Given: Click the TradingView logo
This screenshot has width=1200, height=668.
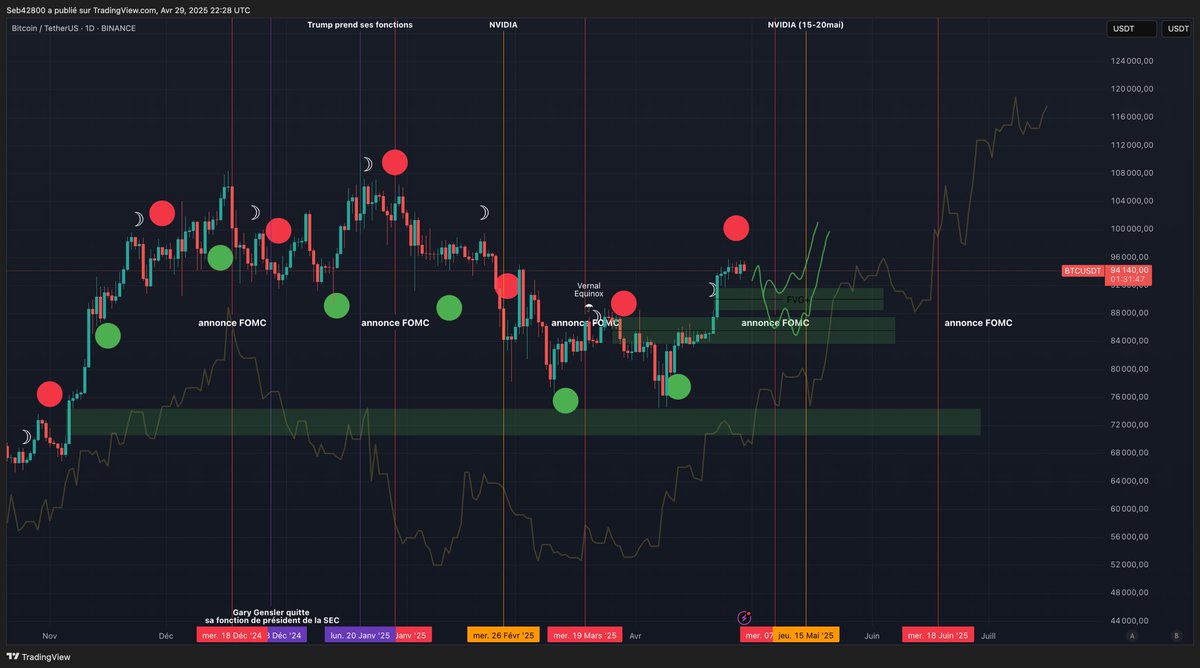Looking at the screenshot, I should click(x=39, y=657).
